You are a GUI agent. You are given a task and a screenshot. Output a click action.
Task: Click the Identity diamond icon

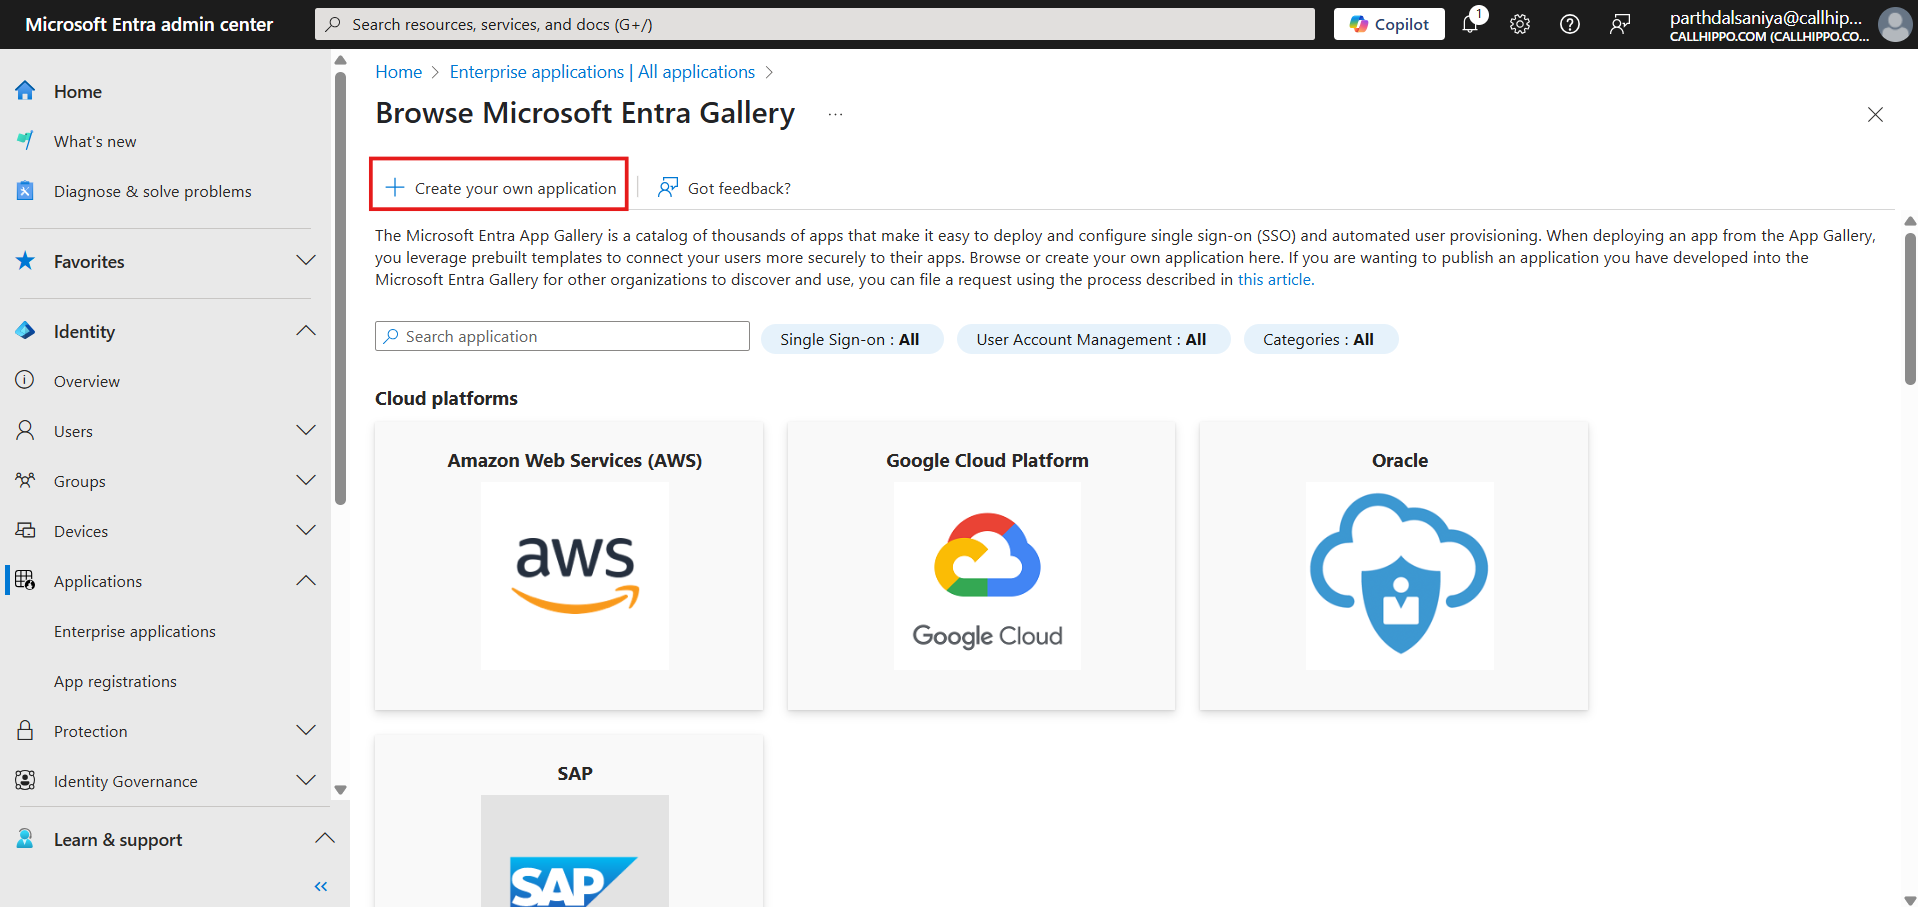[x=26, y=331]
